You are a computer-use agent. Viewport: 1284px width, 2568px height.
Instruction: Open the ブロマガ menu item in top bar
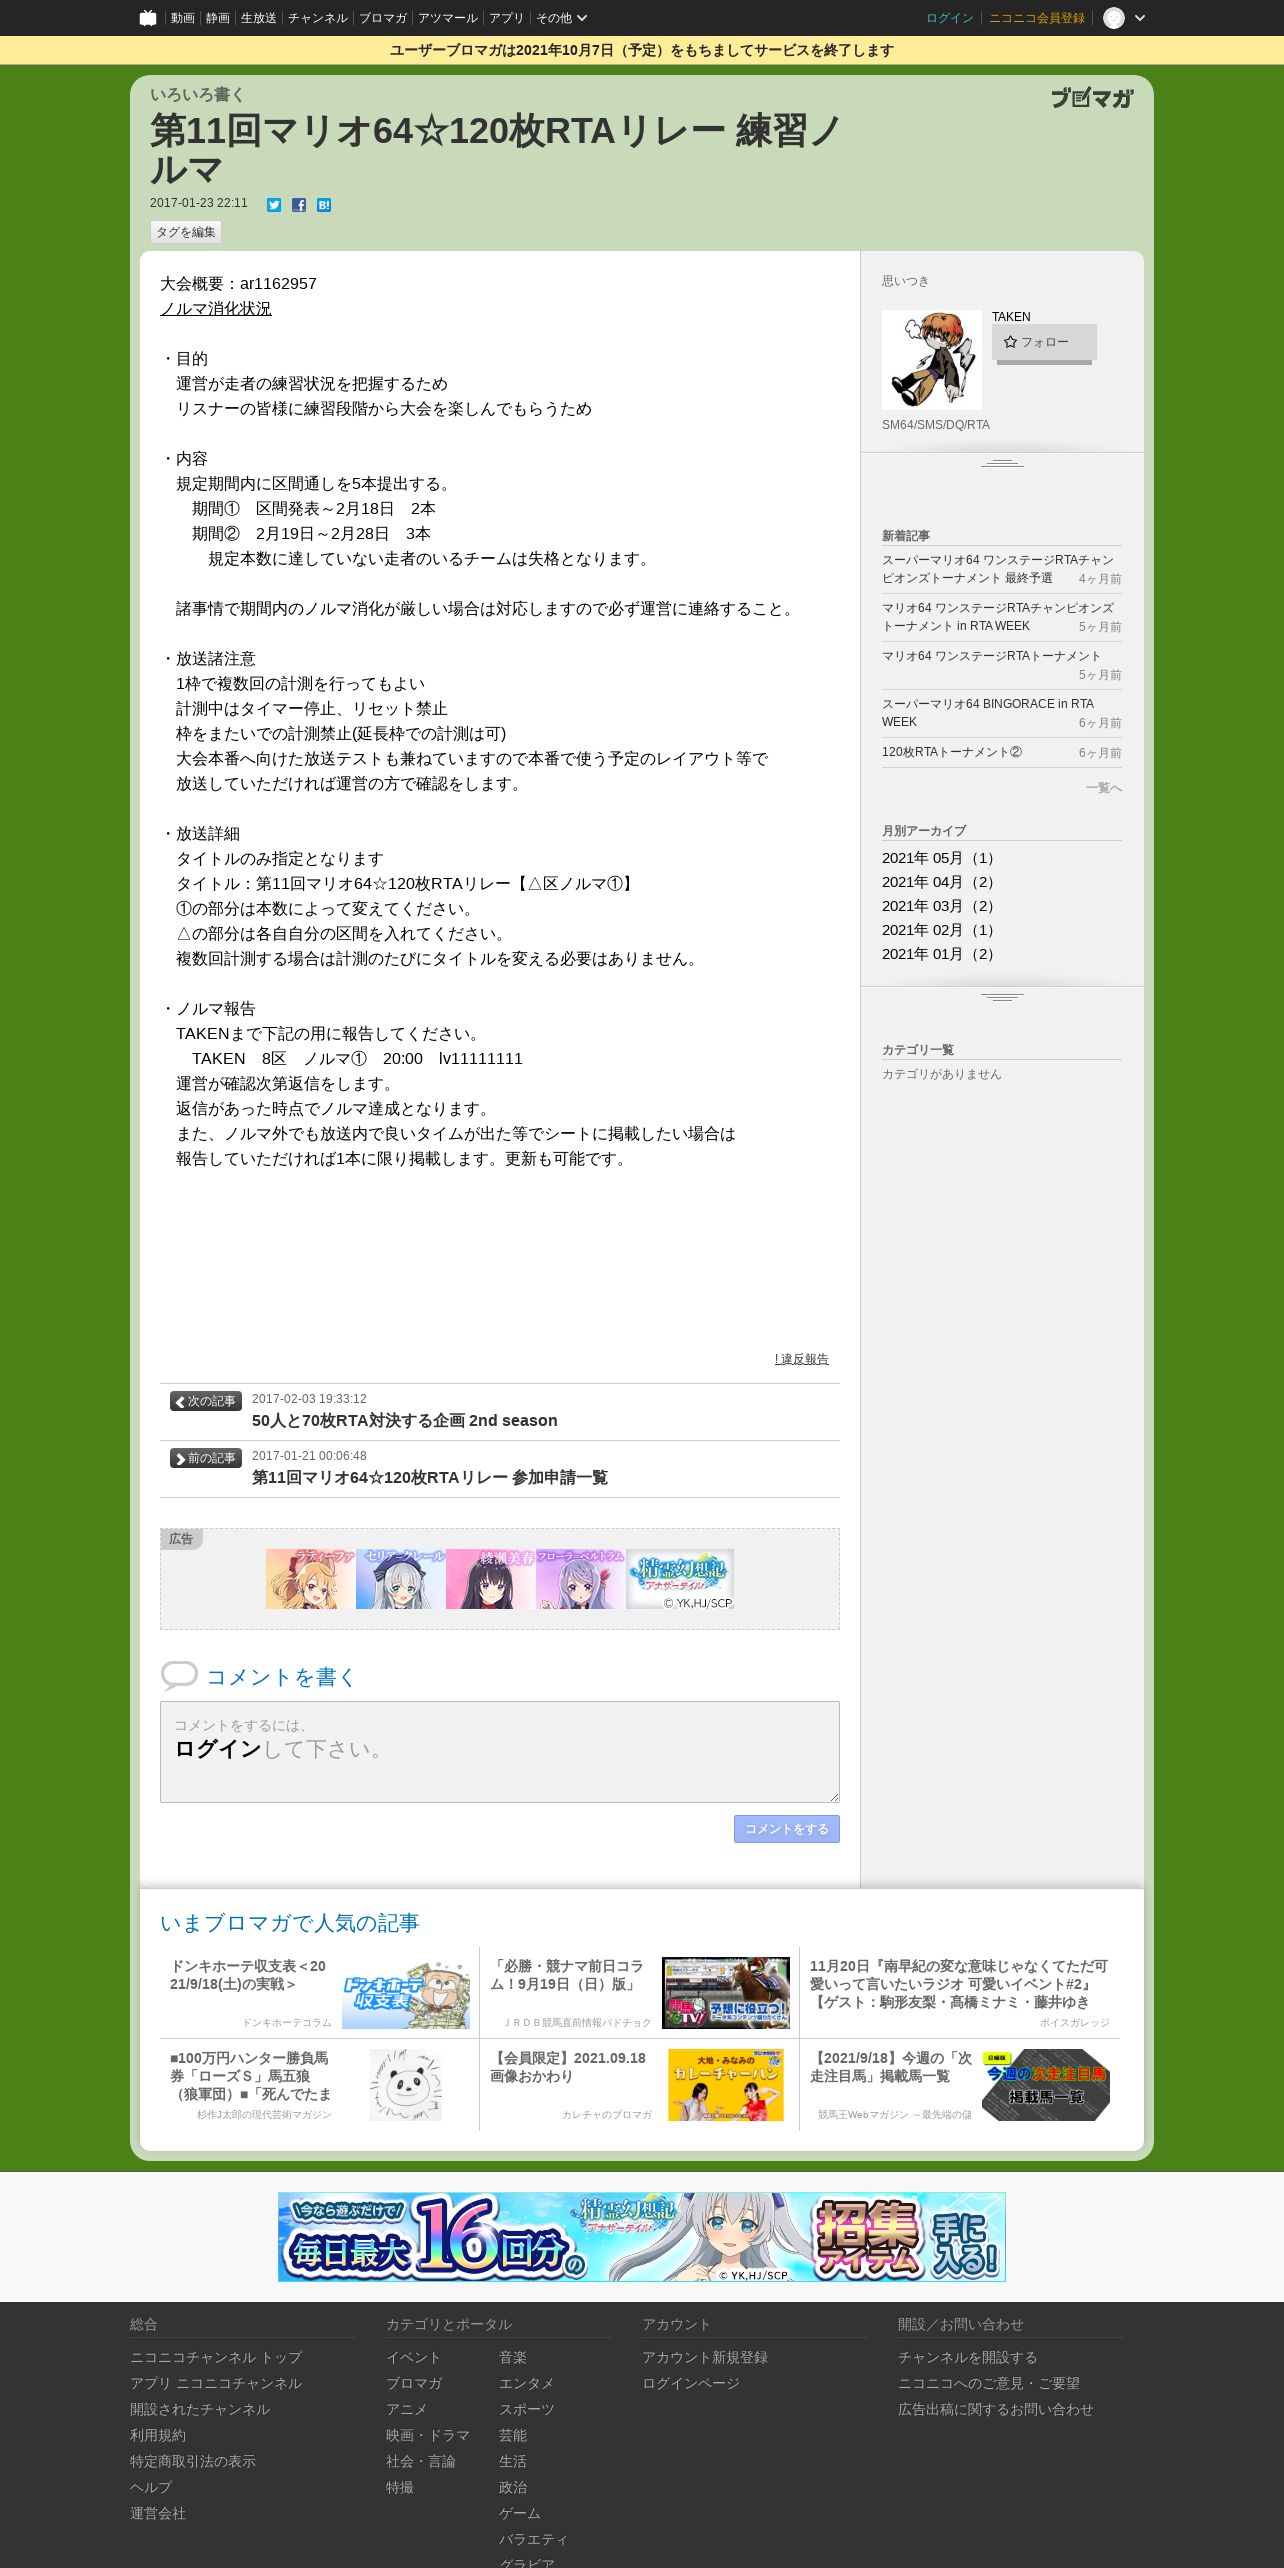(x=382, y=18)
